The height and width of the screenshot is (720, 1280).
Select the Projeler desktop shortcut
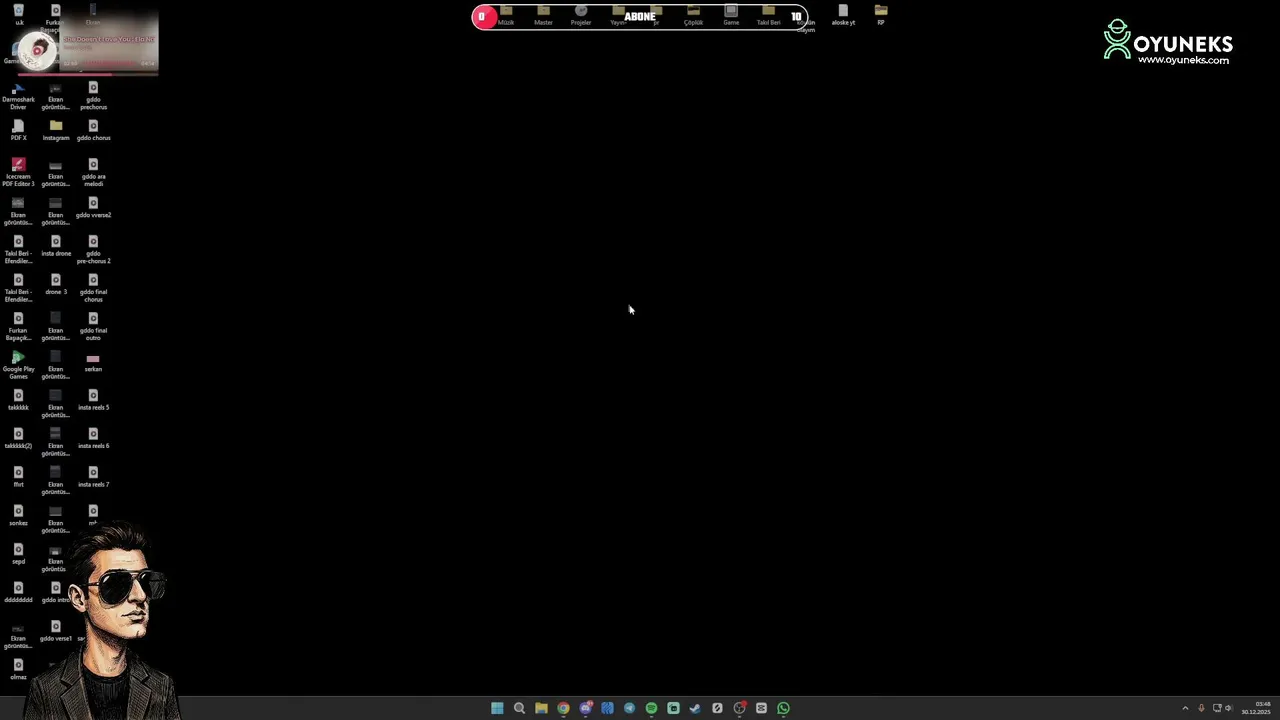pyautogui.click(x=581, y=15)
